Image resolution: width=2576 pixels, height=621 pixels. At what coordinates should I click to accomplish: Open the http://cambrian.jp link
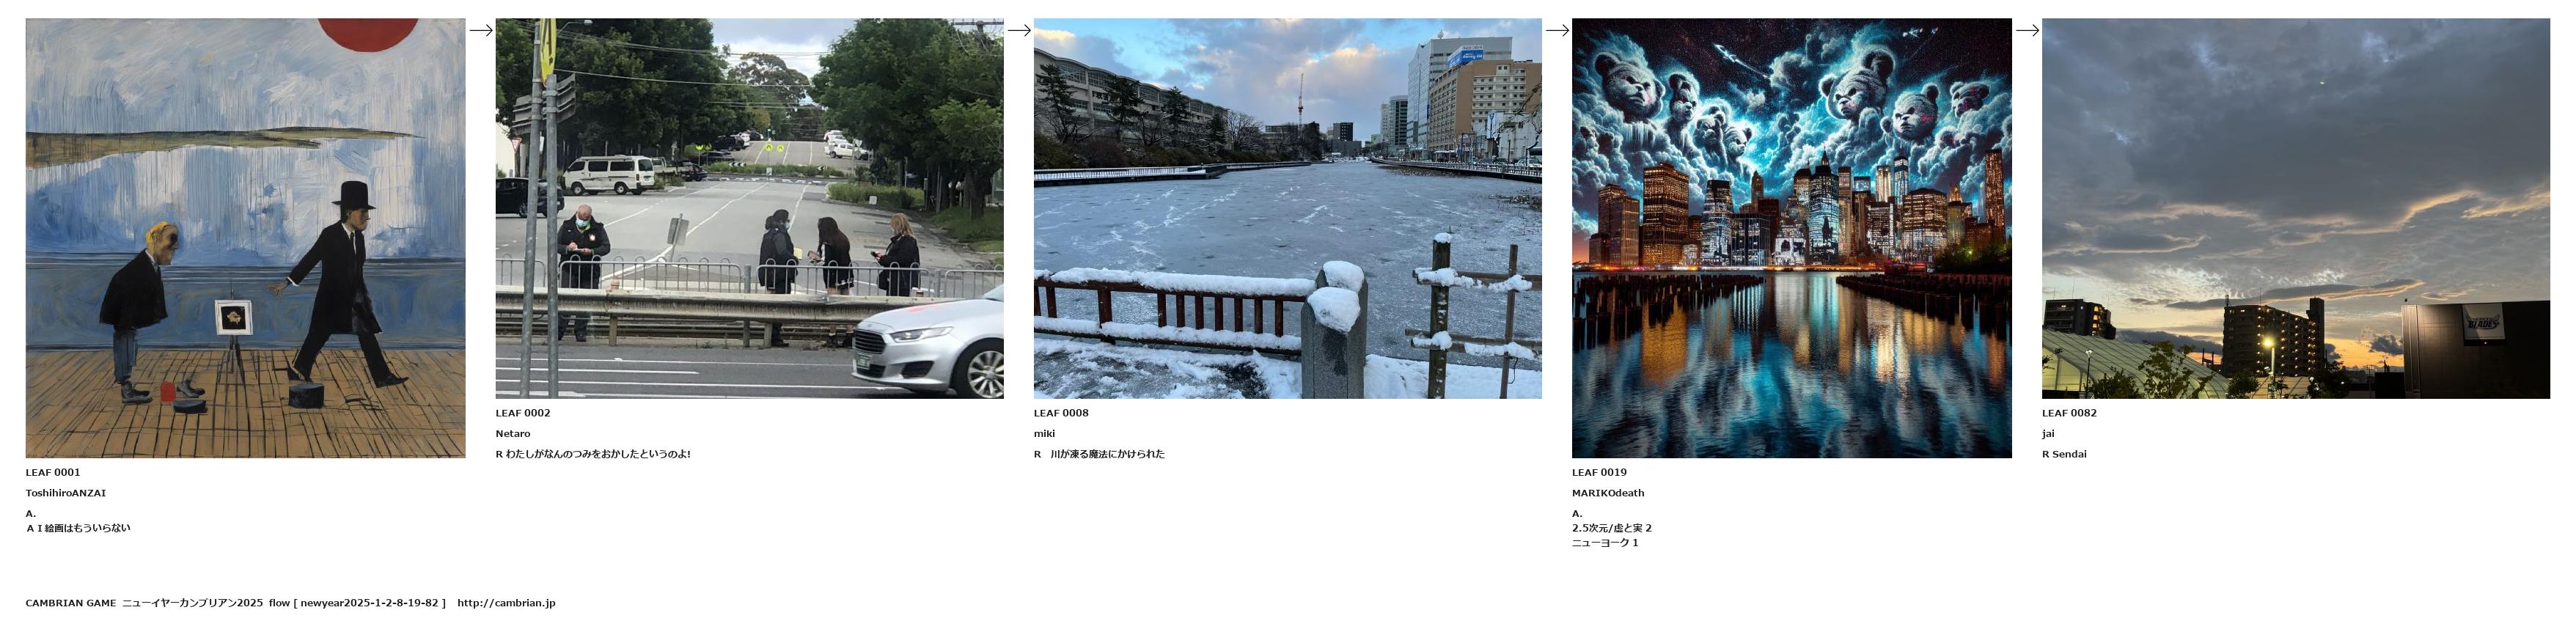pos(506,603)
